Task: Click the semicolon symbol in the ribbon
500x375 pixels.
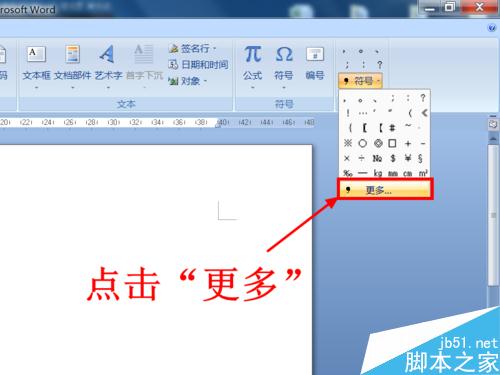Action: [347, 65]
